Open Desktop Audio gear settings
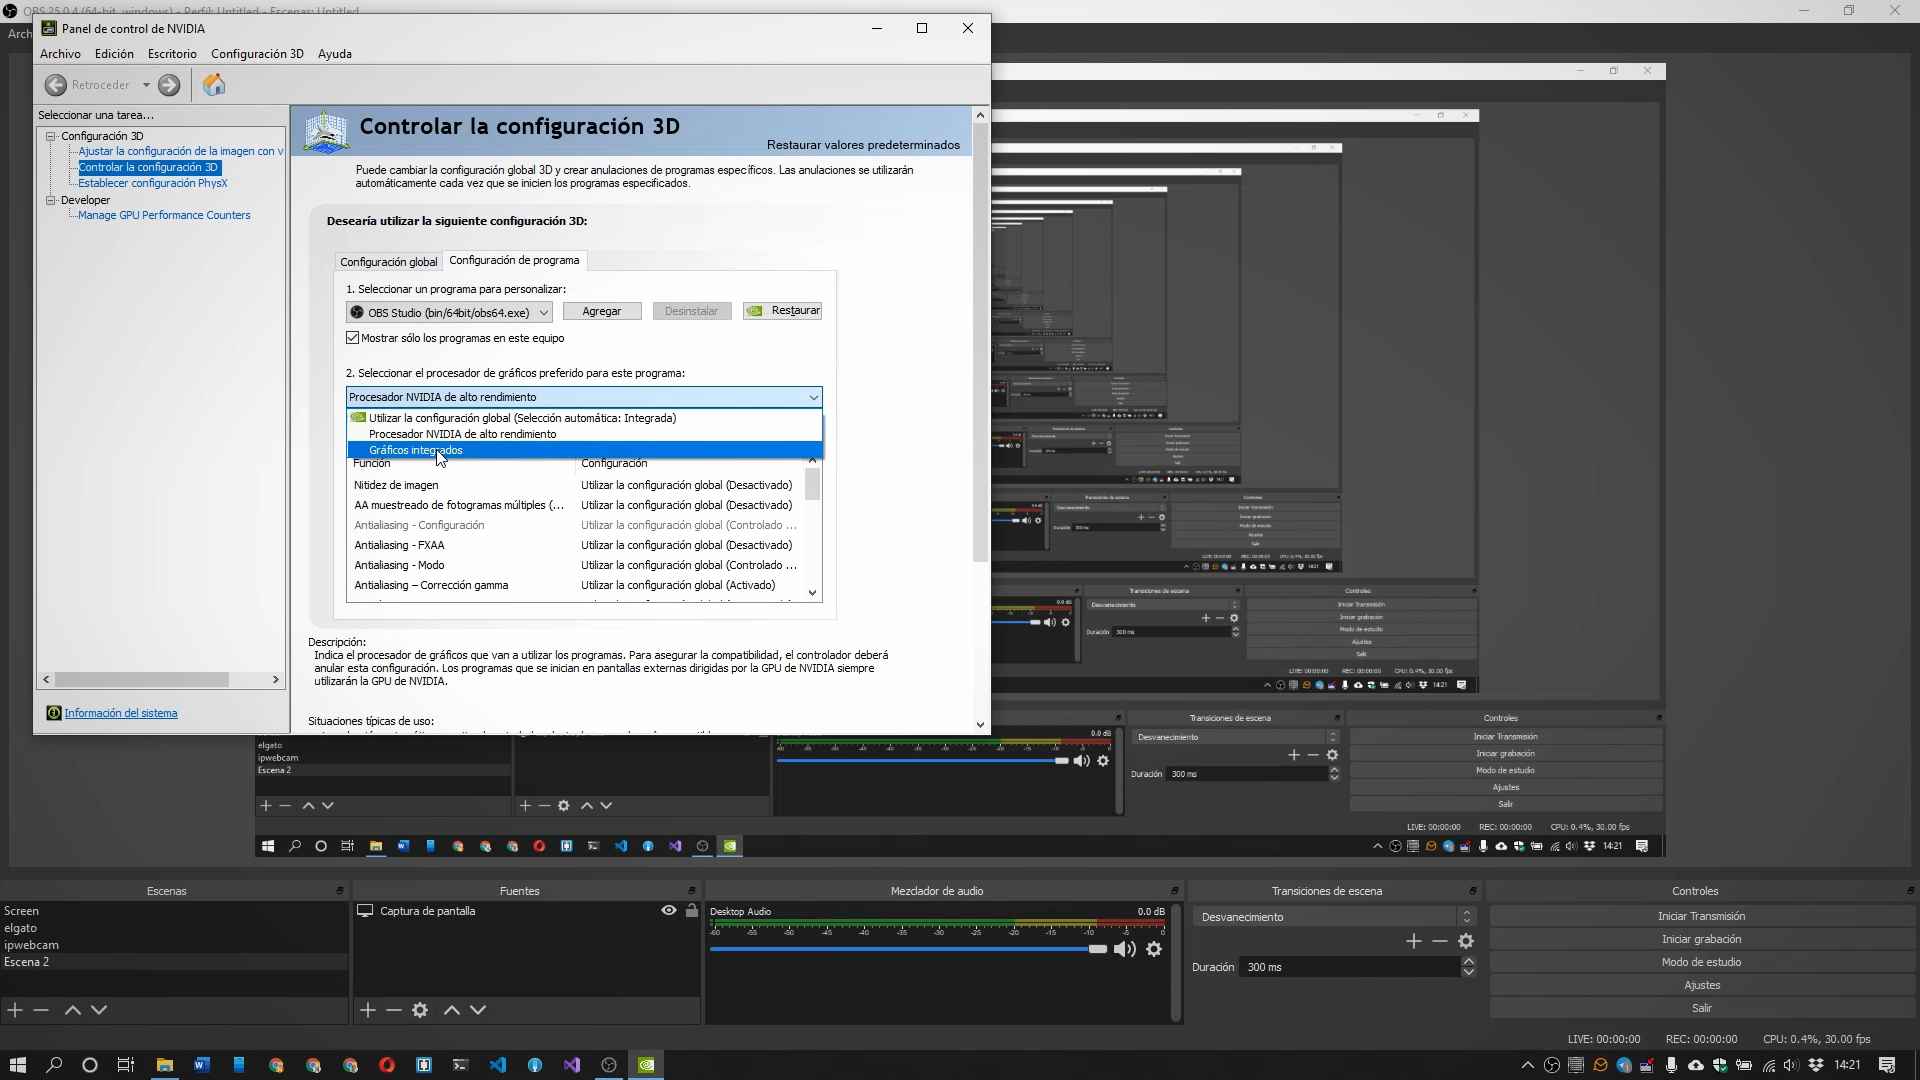 click(1154, 949)
